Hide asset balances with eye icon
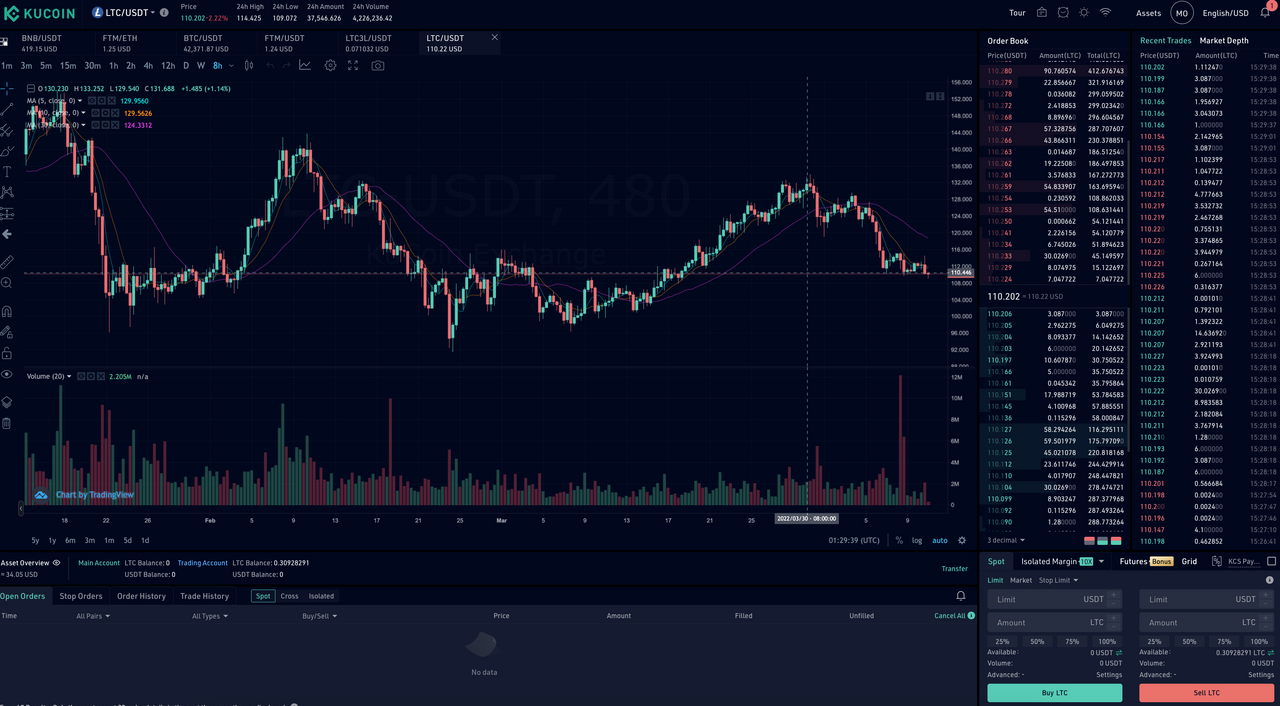 tap(57, 562)
